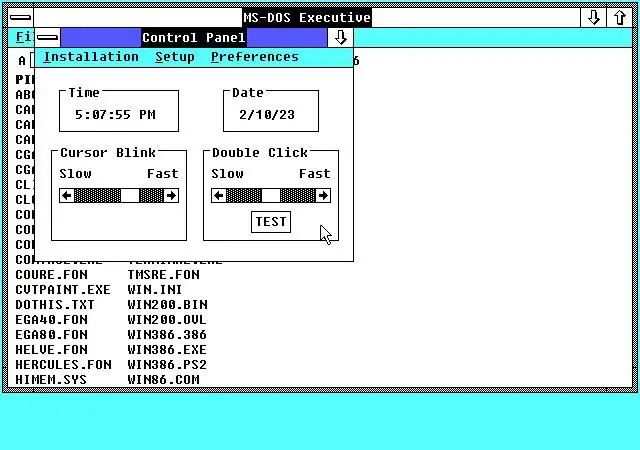640x450 pixels.
Task: Select HELVE.FON in the file list
Action: [x=51, y=350]
